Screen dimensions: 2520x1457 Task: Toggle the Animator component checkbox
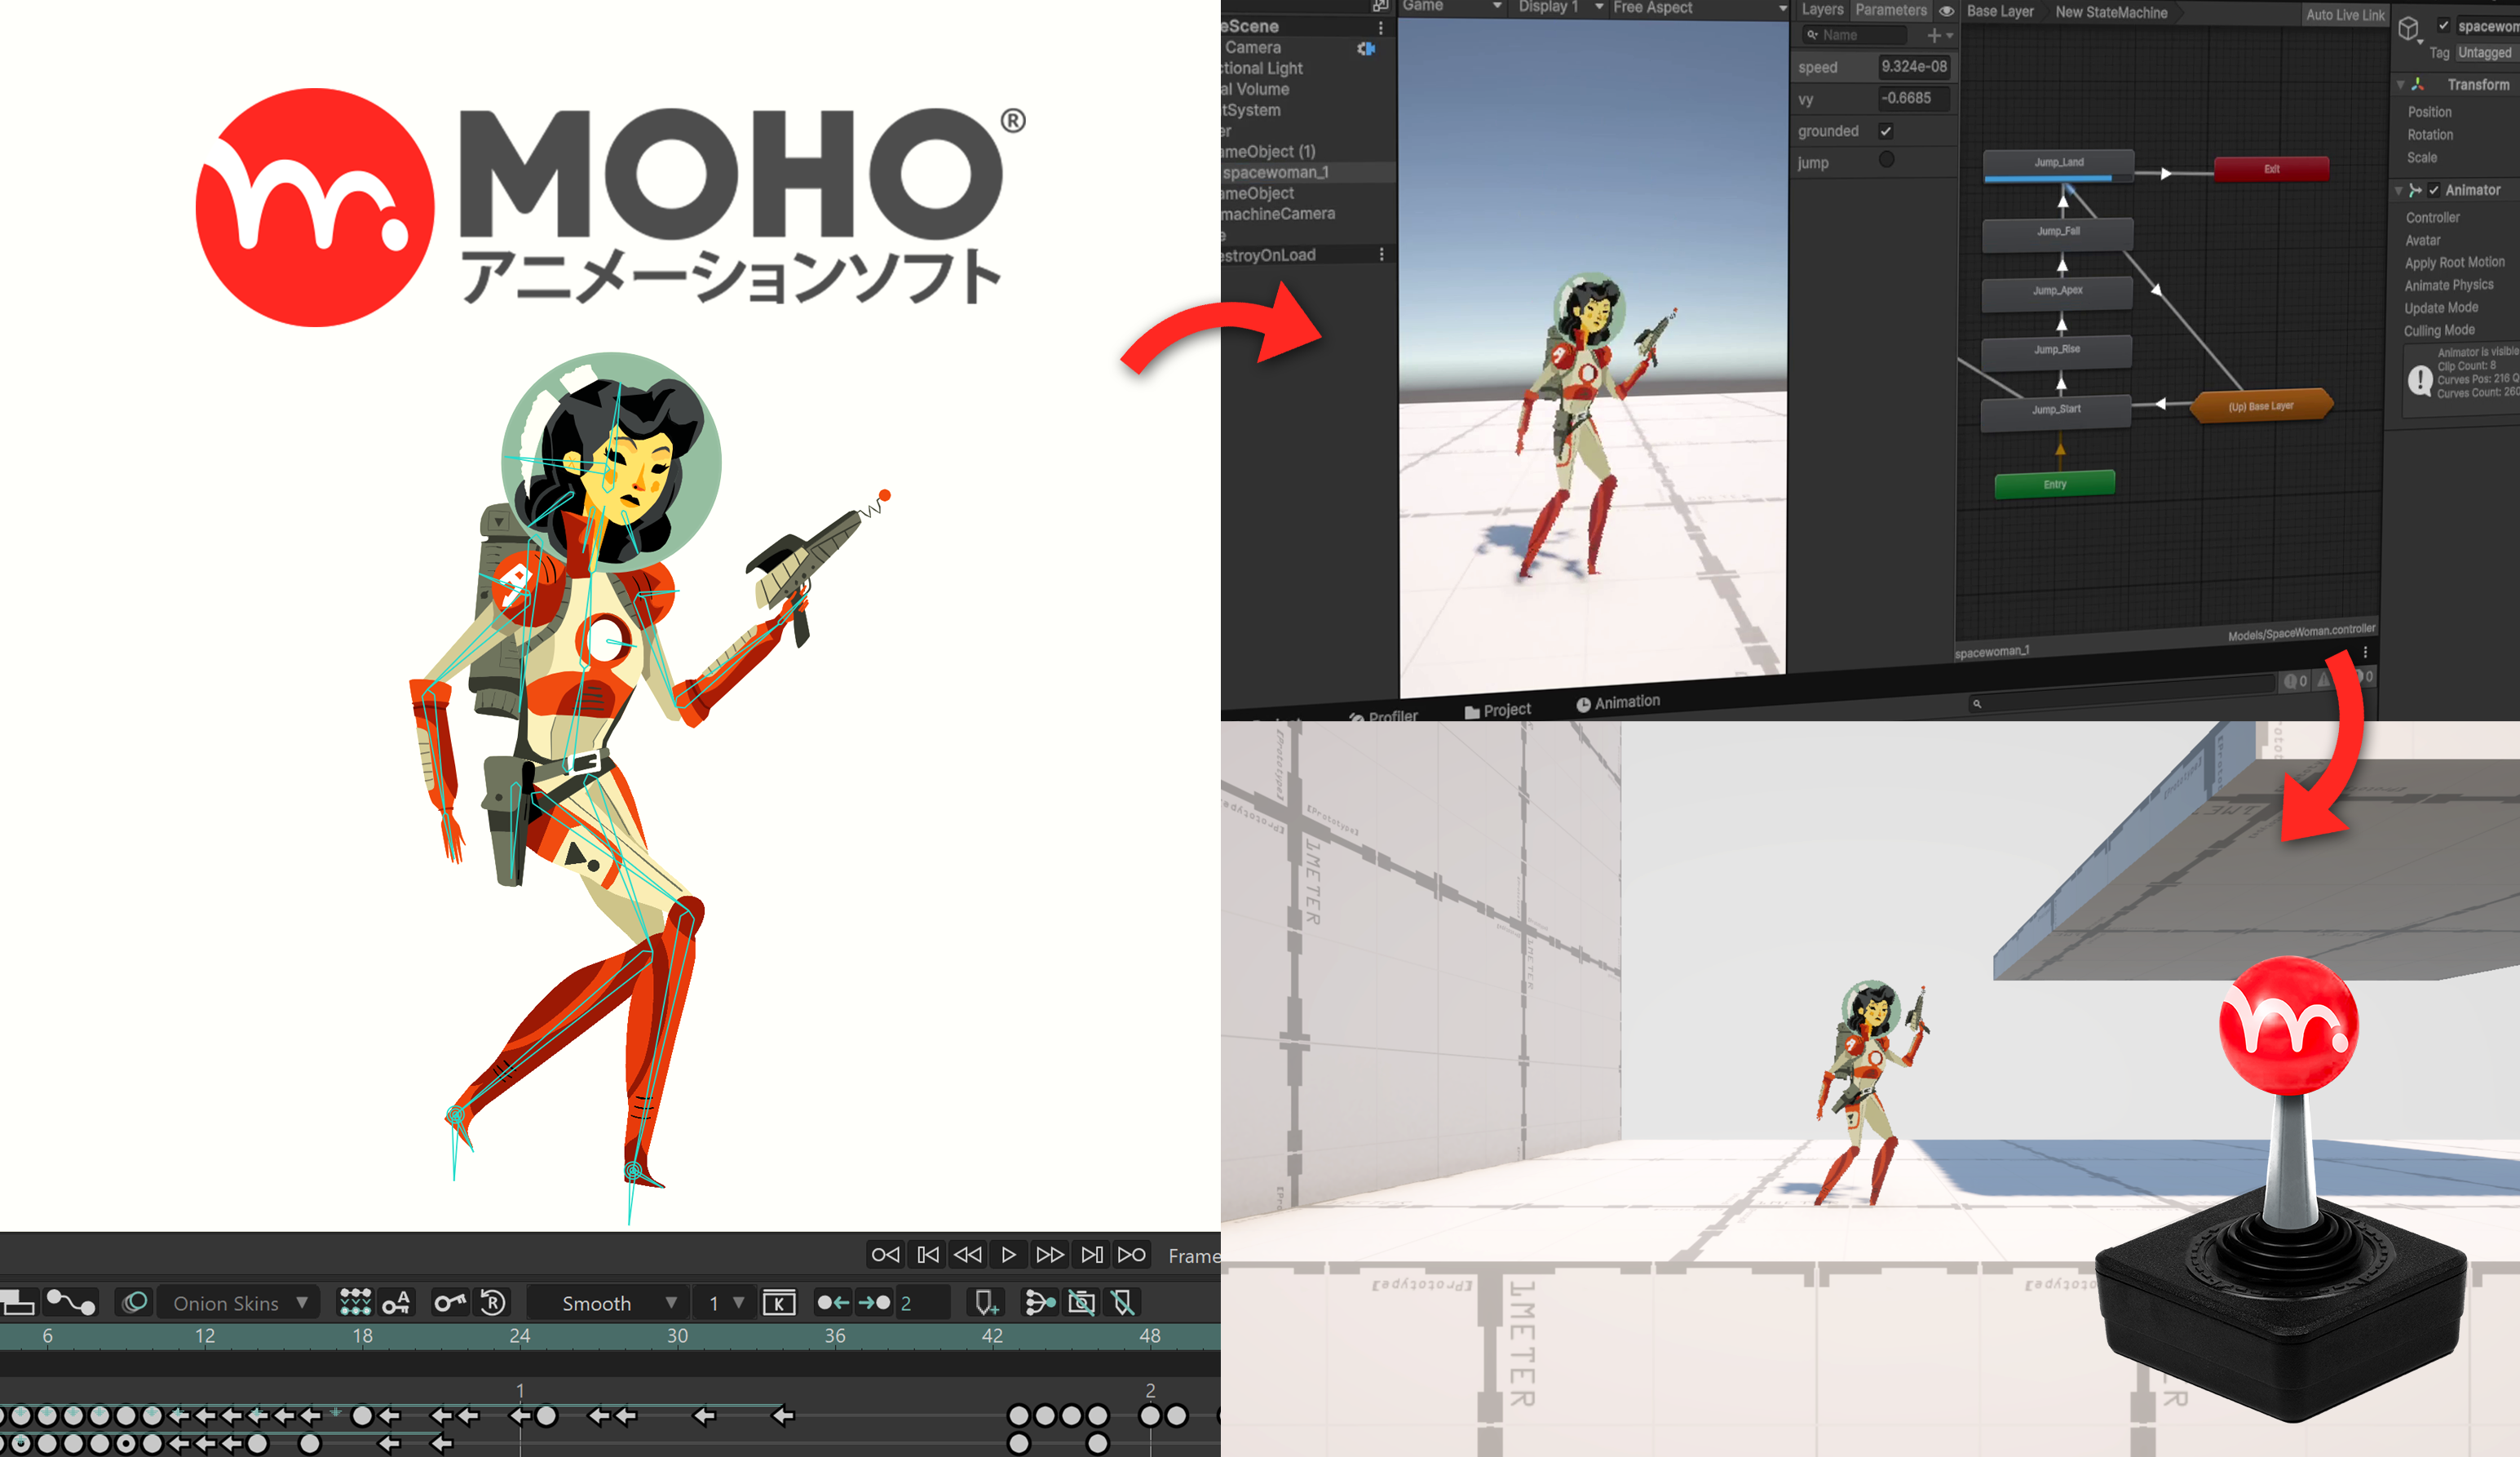[2433, 190]
